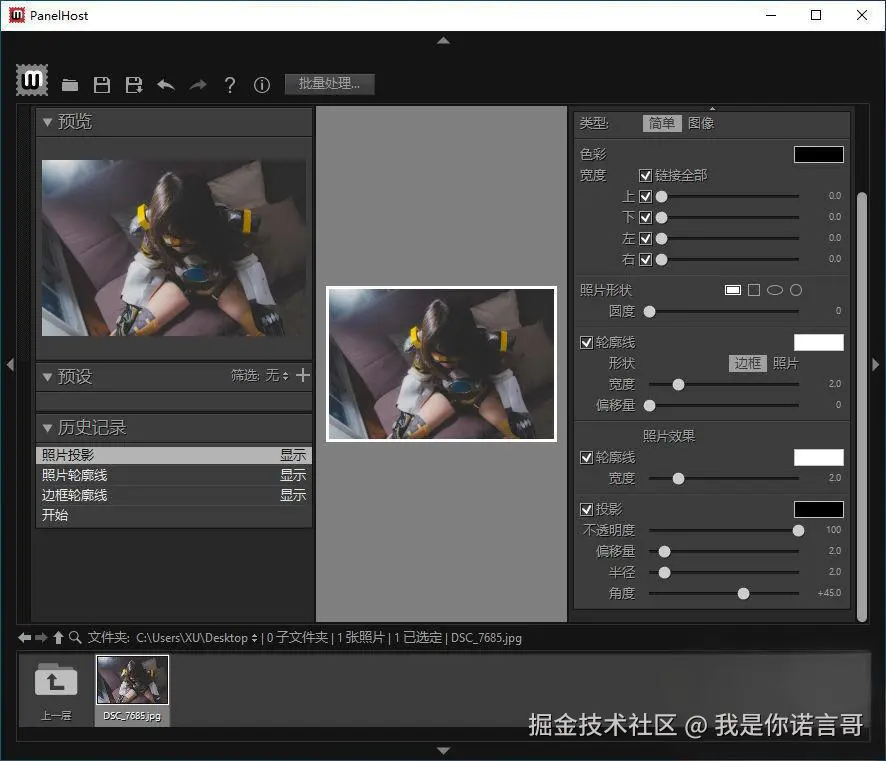This screenshot has height=761, width=886.
Task: Toggle the 下 width checkbox
Action: pos(645,218)
